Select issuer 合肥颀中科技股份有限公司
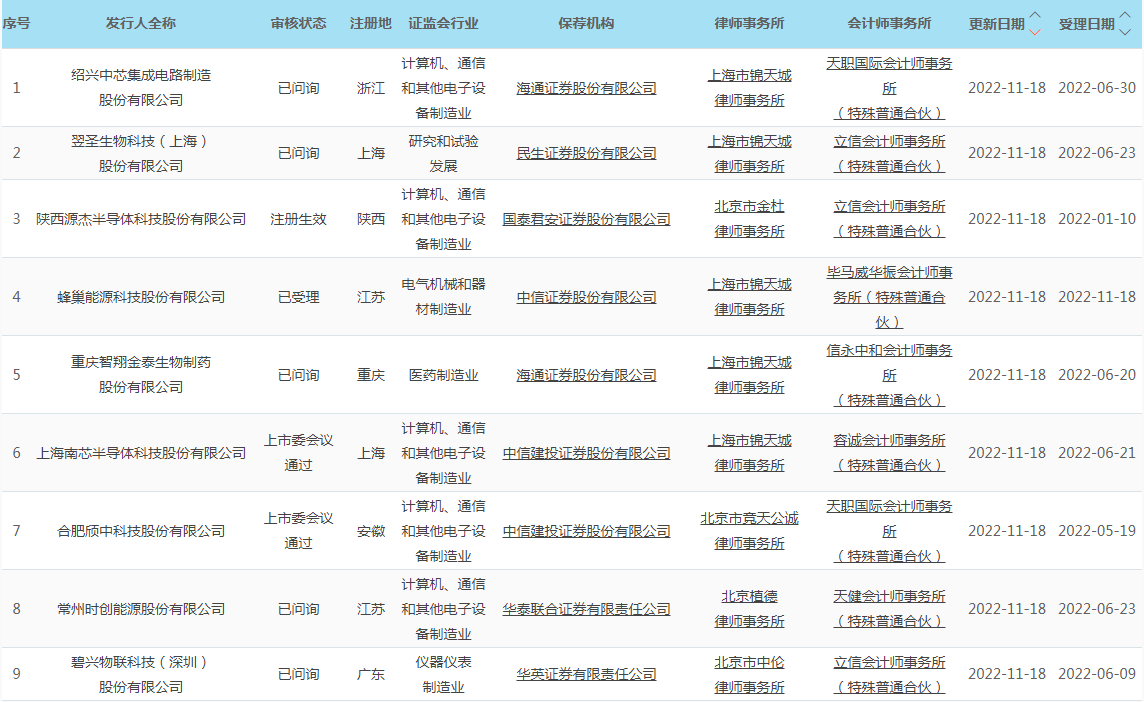Image resolution: width=1144 pixels, height=702 pixels. [141, 531]
